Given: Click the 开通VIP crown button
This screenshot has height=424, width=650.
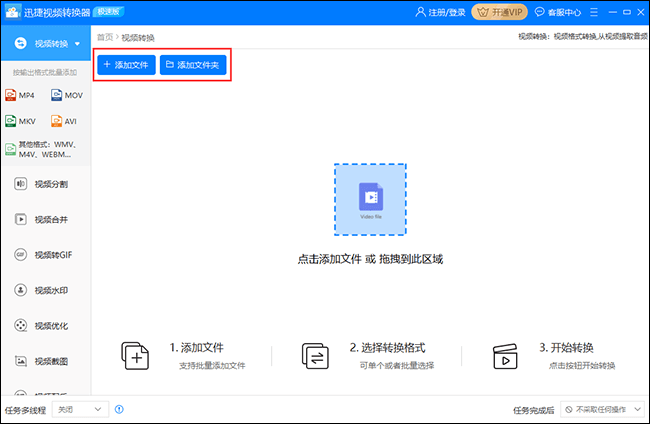Looking at the screenshot, I should [x=500, y=12].
